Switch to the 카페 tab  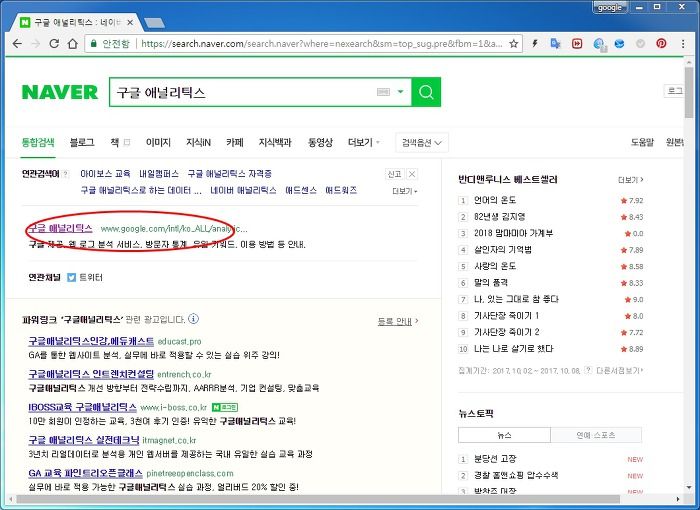(x=234, y=142)
